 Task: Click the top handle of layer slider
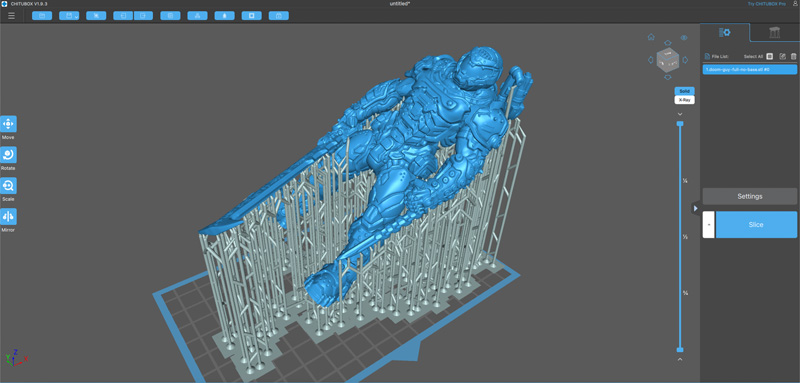point(680,123)
